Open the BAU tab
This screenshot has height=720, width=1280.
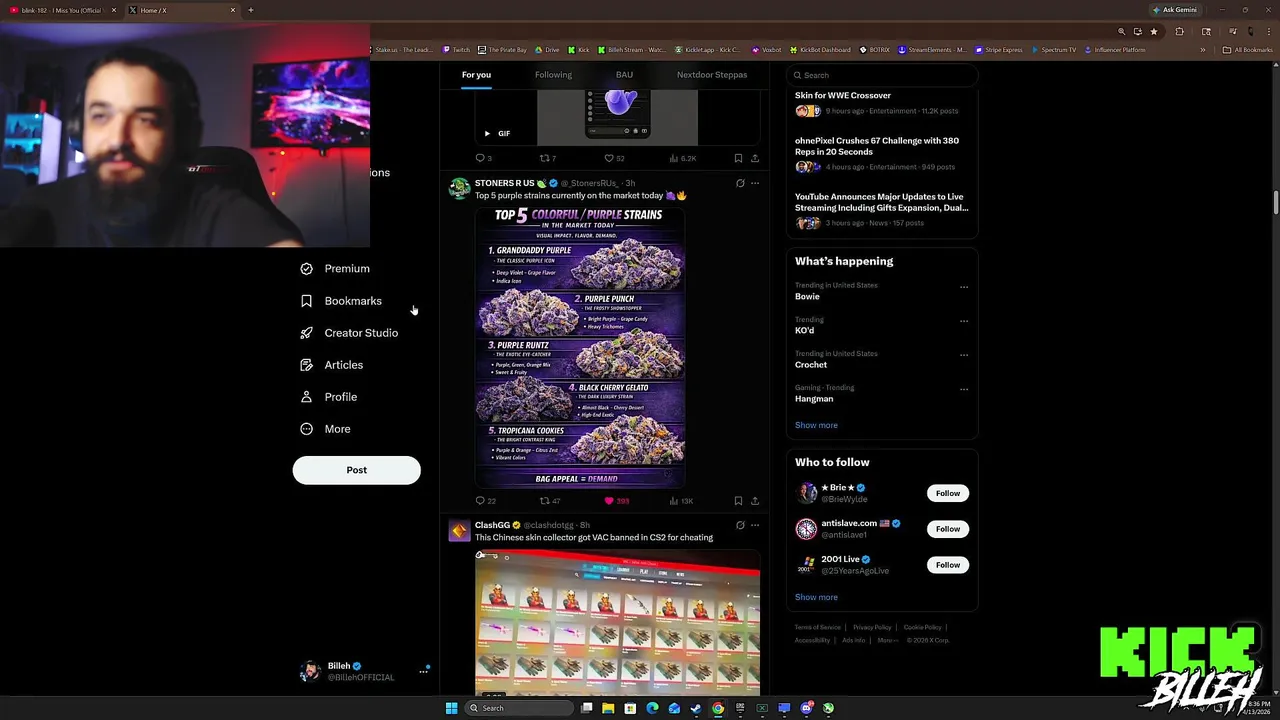[624, 74]
